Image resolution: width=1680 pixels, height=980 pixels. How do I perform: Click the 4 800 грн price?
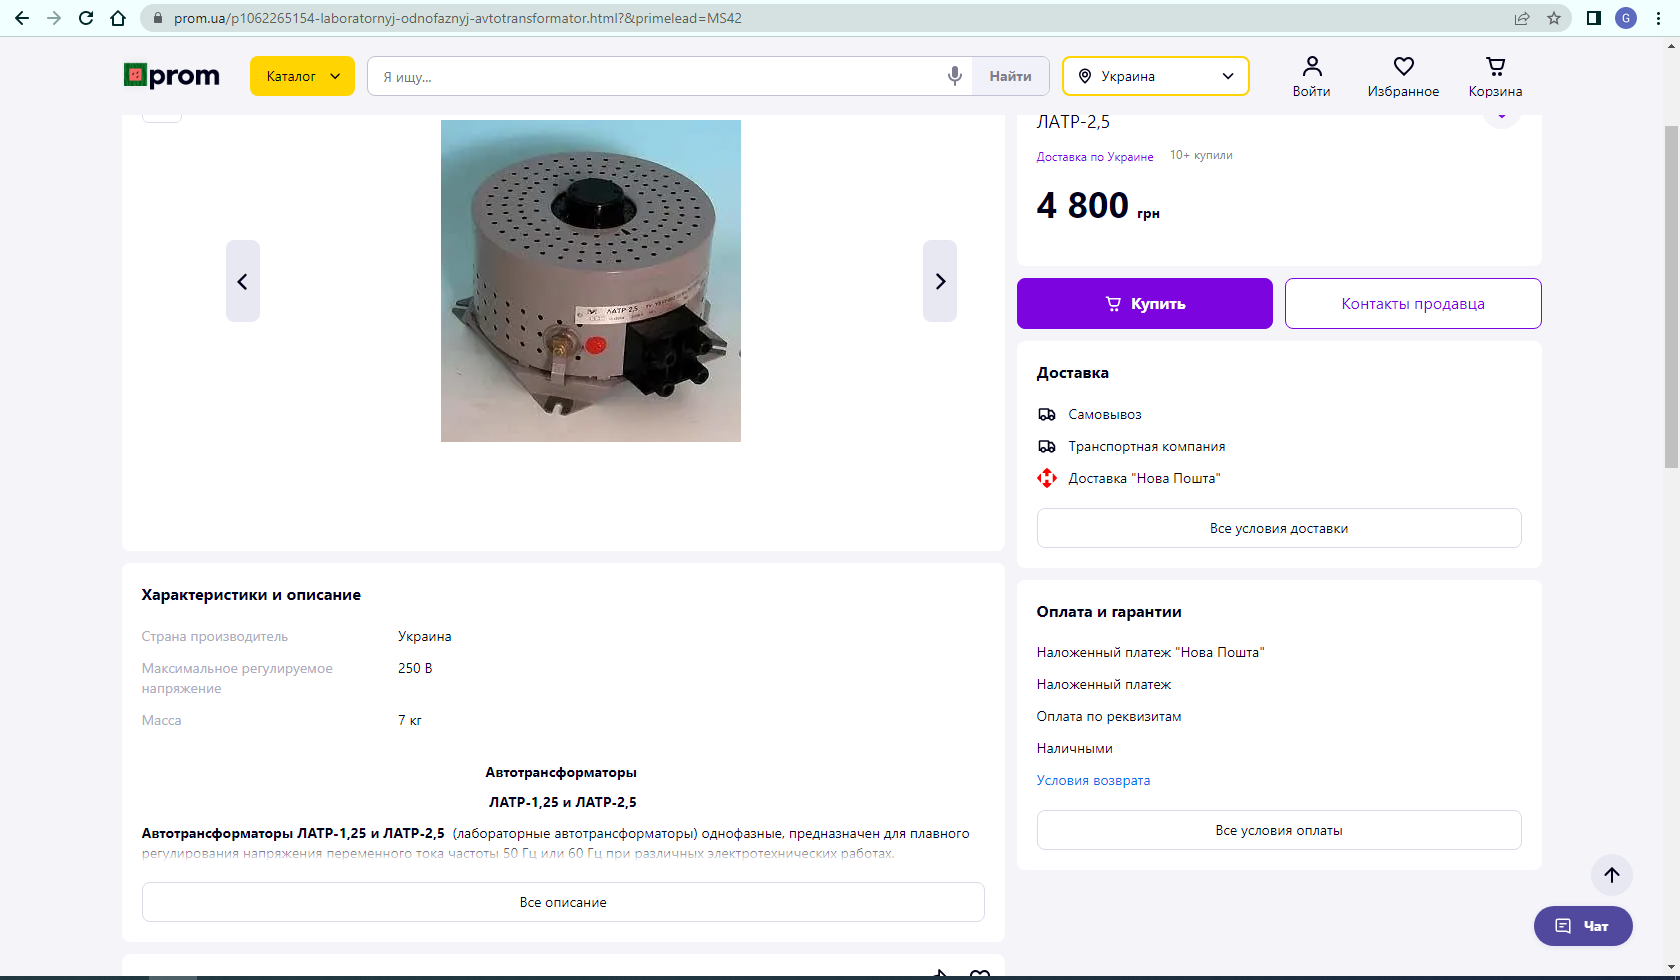coord(1098,205)
